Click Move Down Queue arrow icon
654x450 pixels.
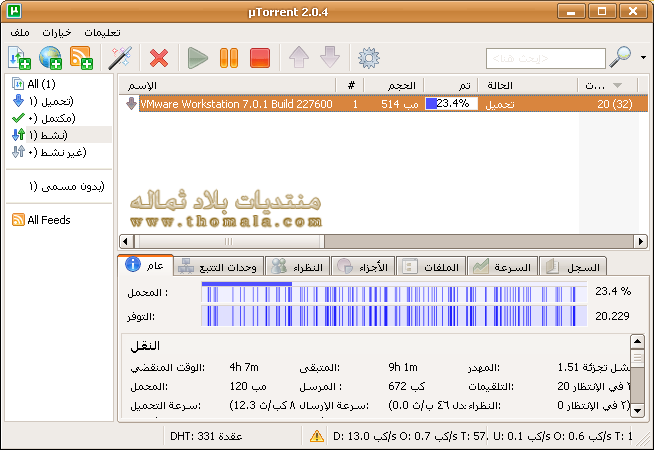pyautogui.click(x=330, y=58)
